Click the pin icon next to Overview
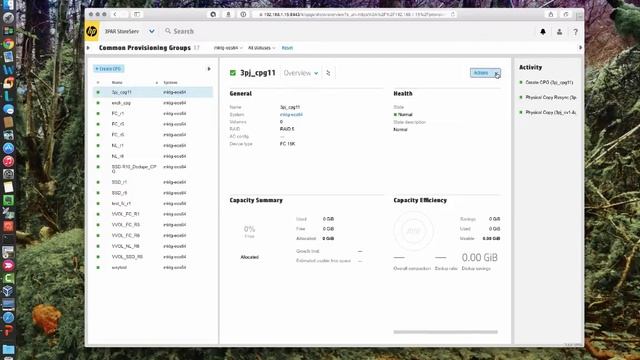Viewport: 640px width, 360px height. [x=328, y=73]
